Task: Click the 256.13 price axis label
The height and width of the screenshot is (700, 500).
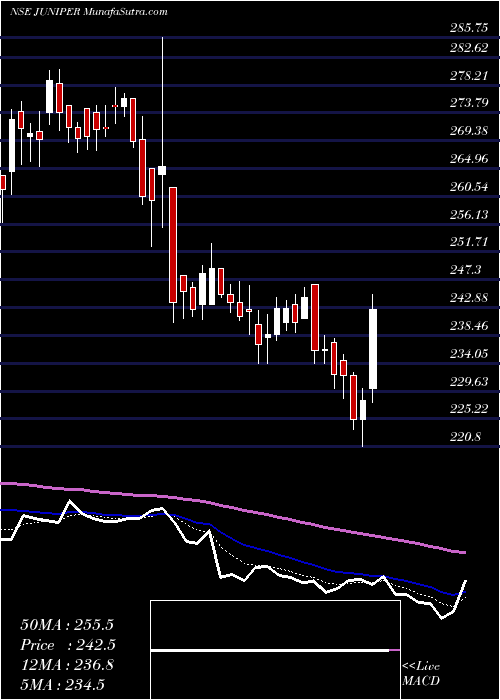Action: (x=468, y=215)
